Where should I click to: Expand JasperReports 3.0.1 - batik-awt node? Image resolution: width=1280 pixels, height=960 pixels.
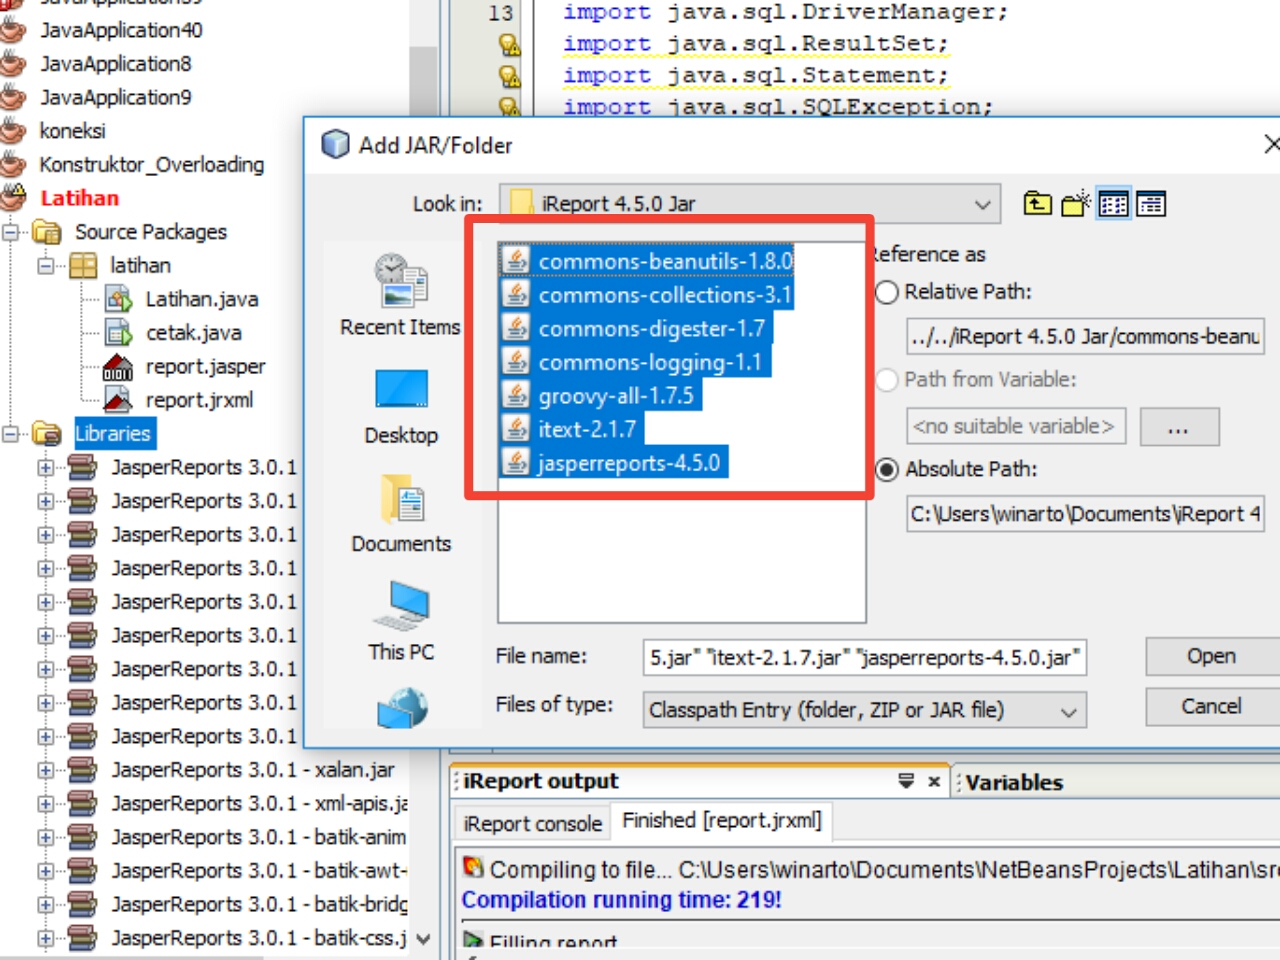pos(46,871)
